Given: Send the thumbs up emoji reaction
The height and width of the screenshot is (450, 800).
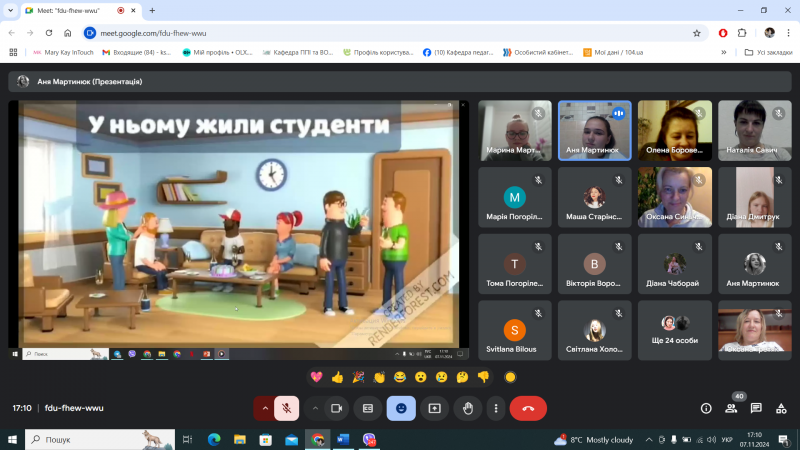Looking at the screenshot, I should coord(337,377).
